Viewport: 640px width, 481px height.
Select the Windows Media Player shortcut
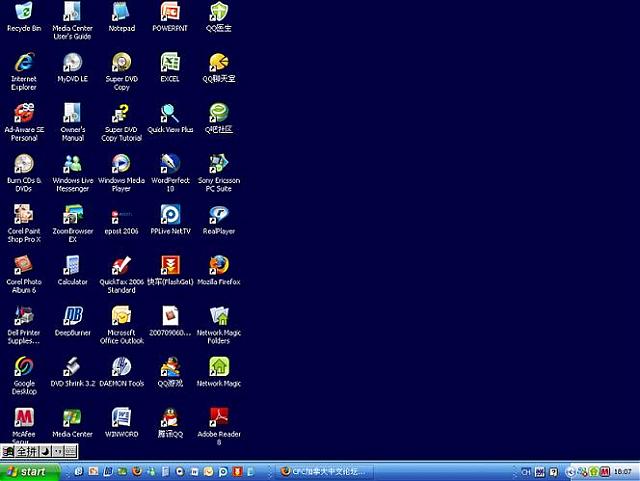(x=122, y=164)
